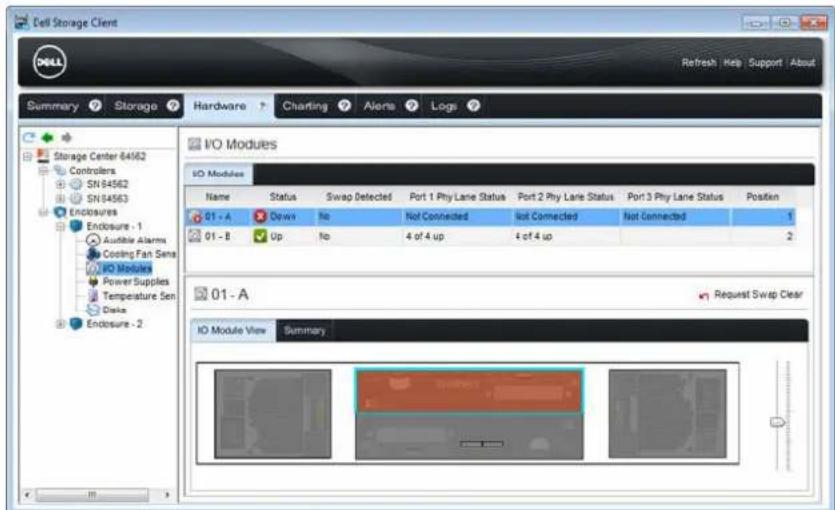Select the I/O Modules tree item
The image size is (835, 510).
[x=127, y=268]
